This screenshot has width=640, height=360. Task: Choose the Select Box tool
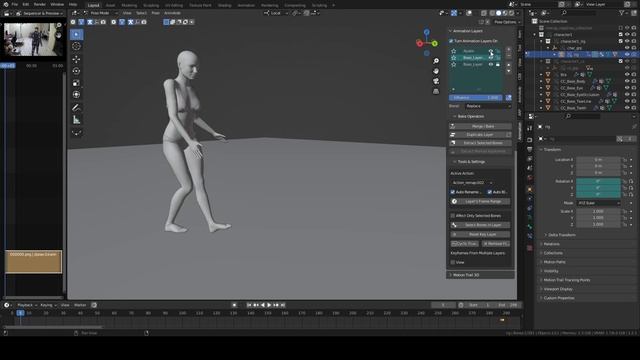76,34
